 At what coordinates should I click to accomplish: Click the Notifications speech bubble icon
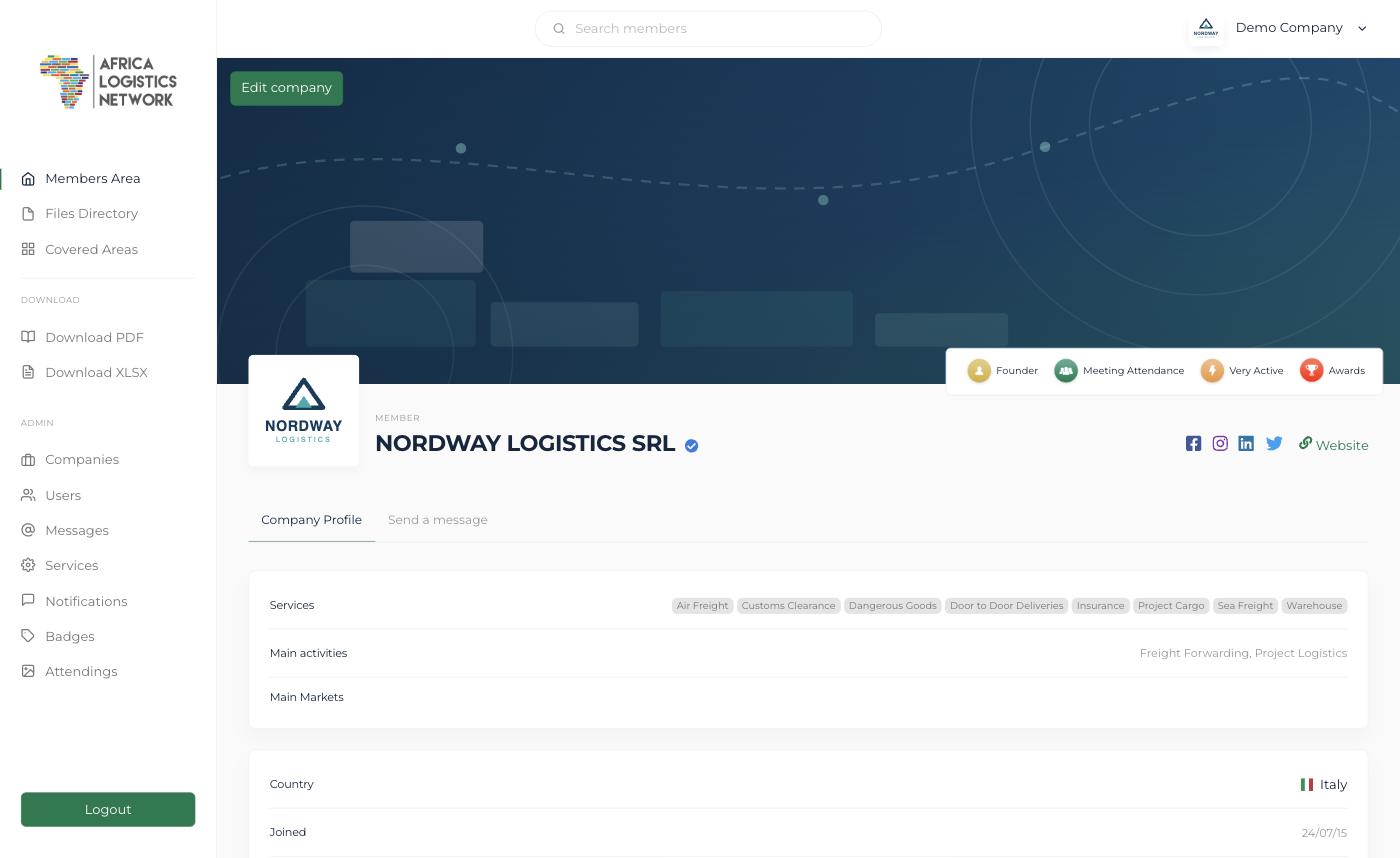click(x=28, y=601)
